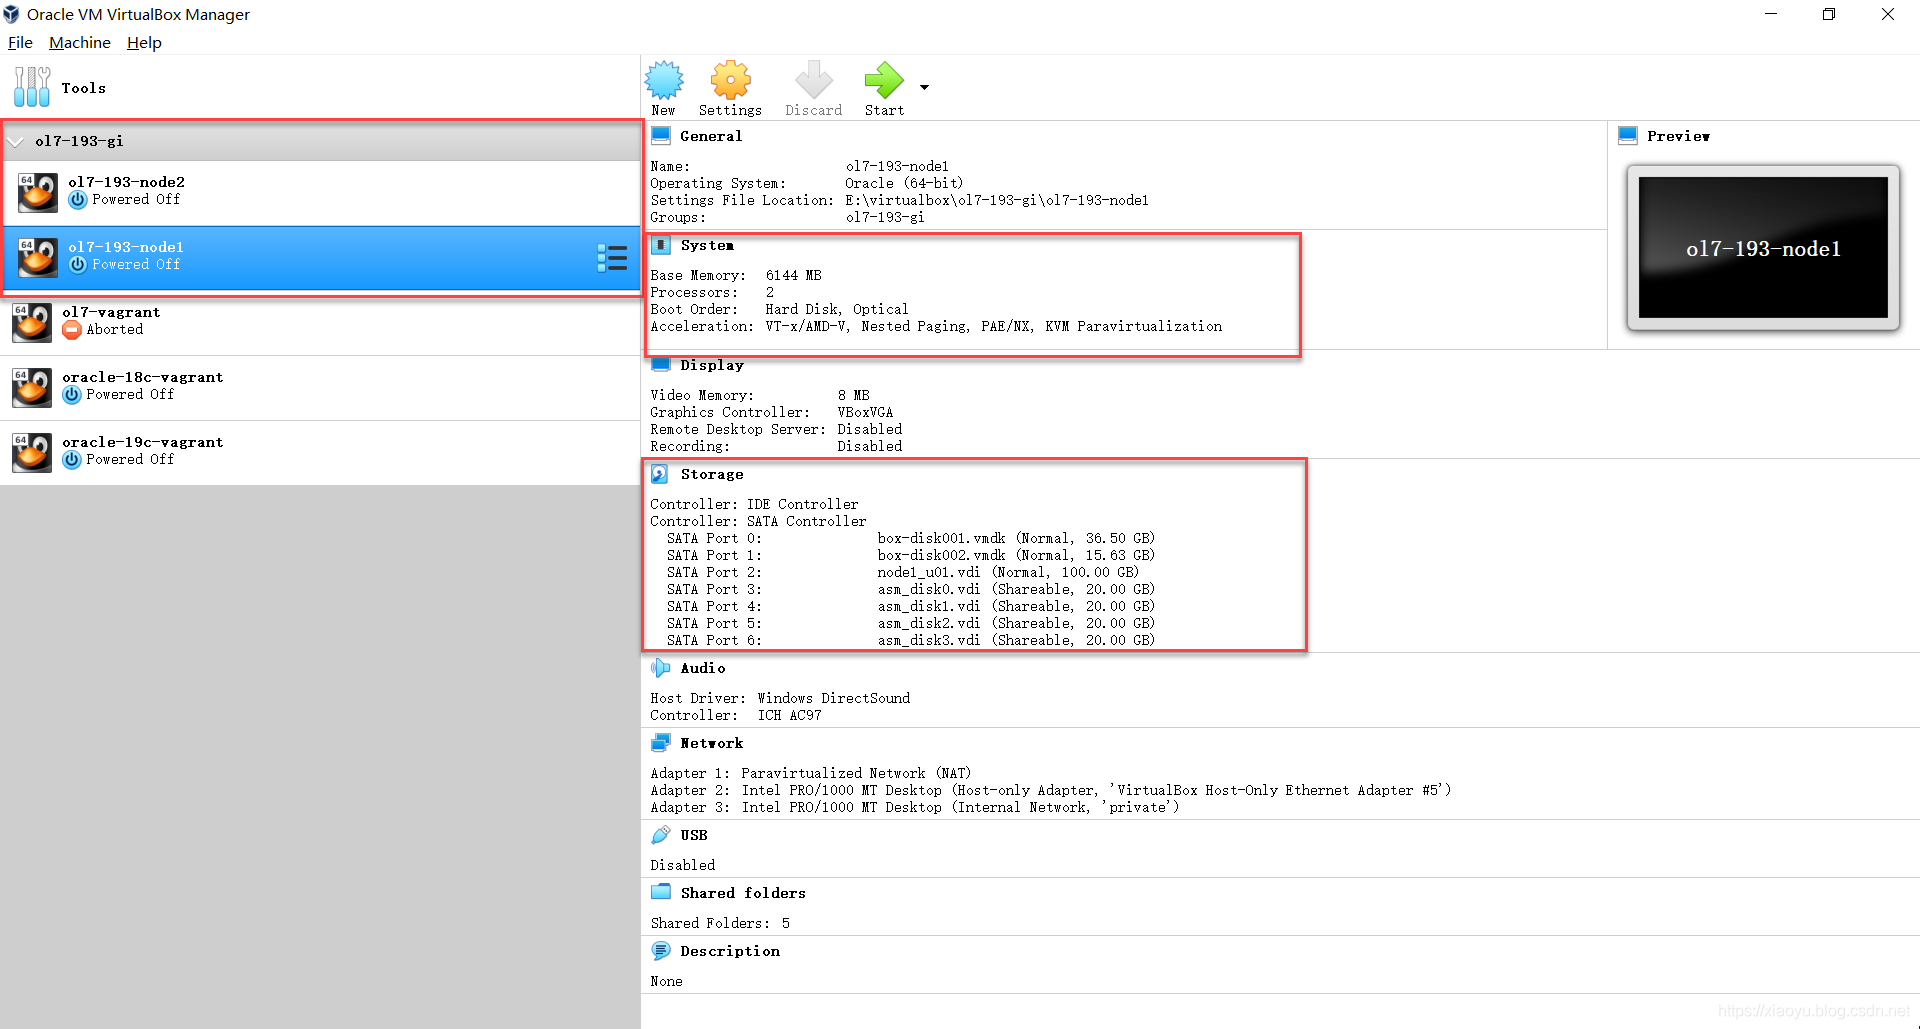1920x1029 pixels.
Task: Click the System section heading
Action: [707, 245]
